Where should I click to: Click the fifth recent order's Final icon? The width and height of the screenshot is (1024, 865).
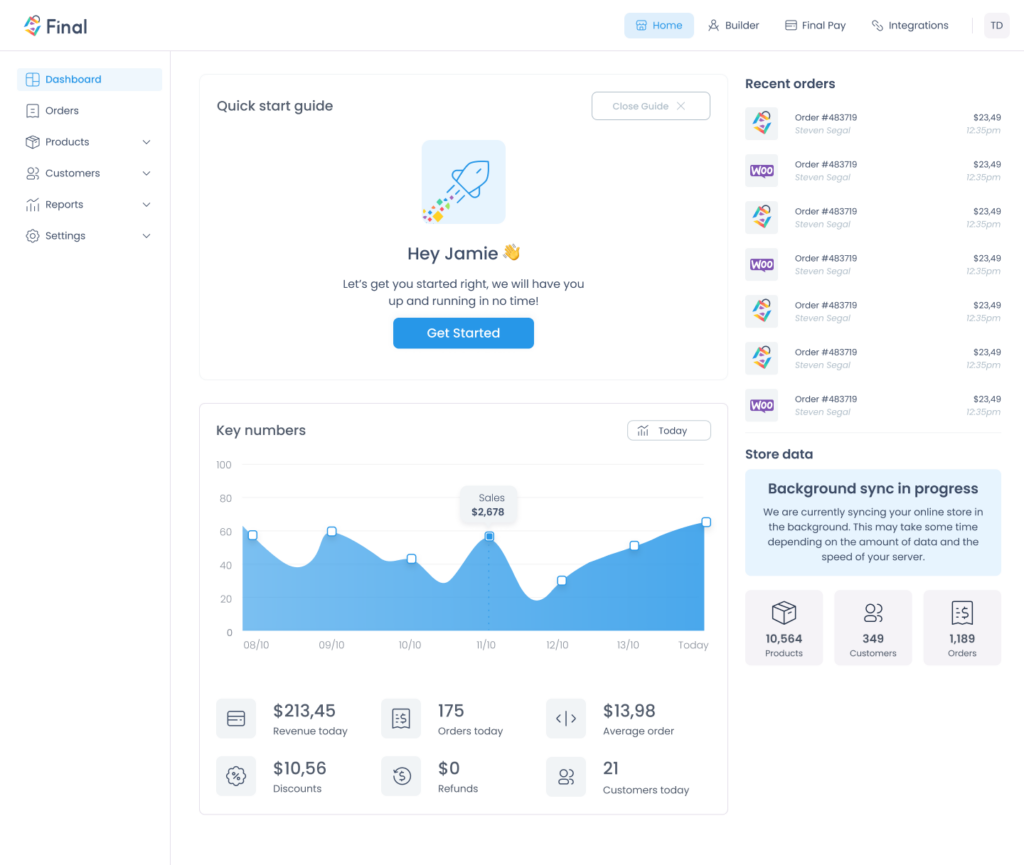point(761,311)
